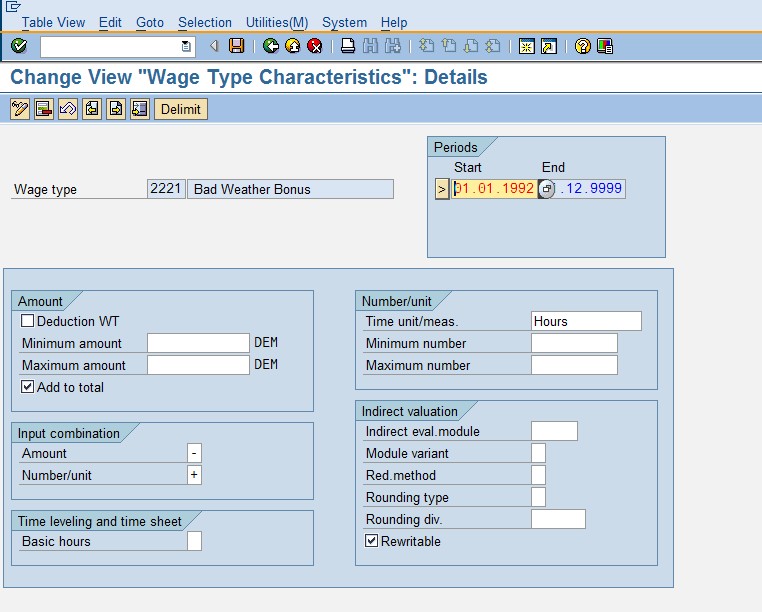Click the Start date field 01.01.1992
This screenshot has height=612, width=762.
point(495,189)
